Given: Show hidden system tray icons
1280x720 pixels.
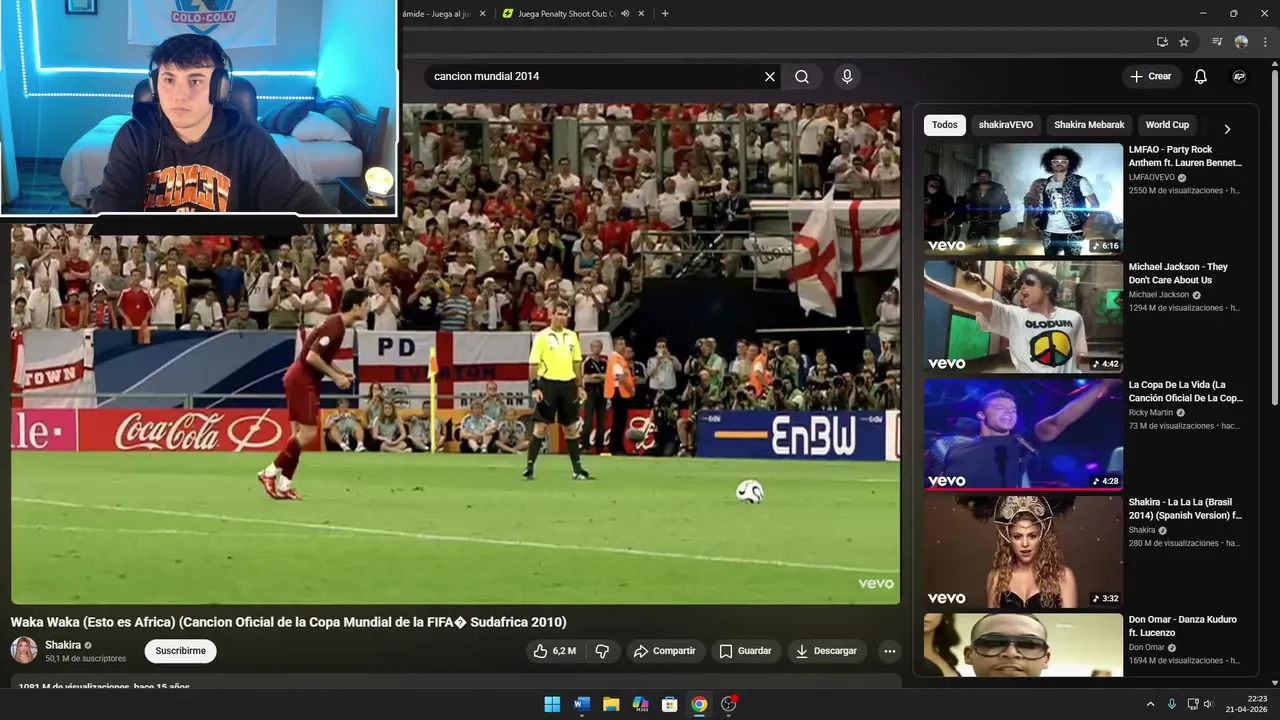Looking at the screenshot, I should tap(1150, 704).
